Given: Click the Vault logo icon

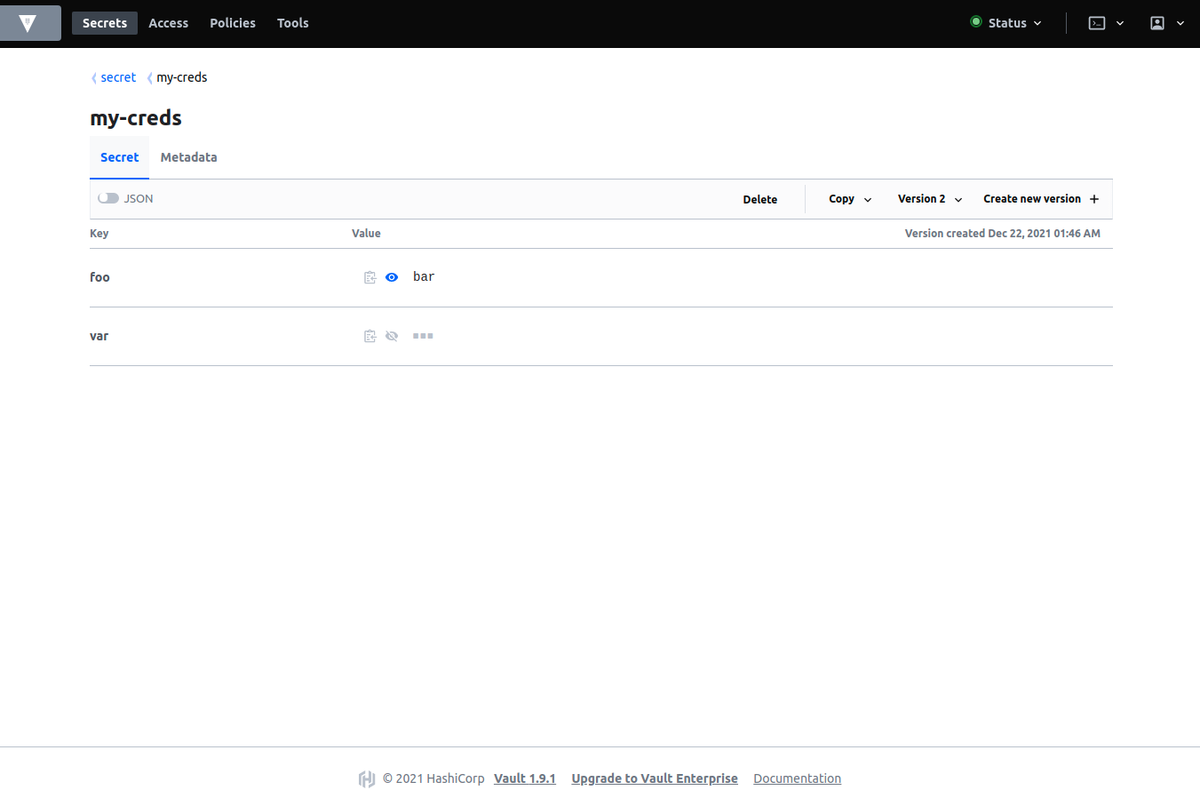Looking at the screenshot, I should 28,23.
